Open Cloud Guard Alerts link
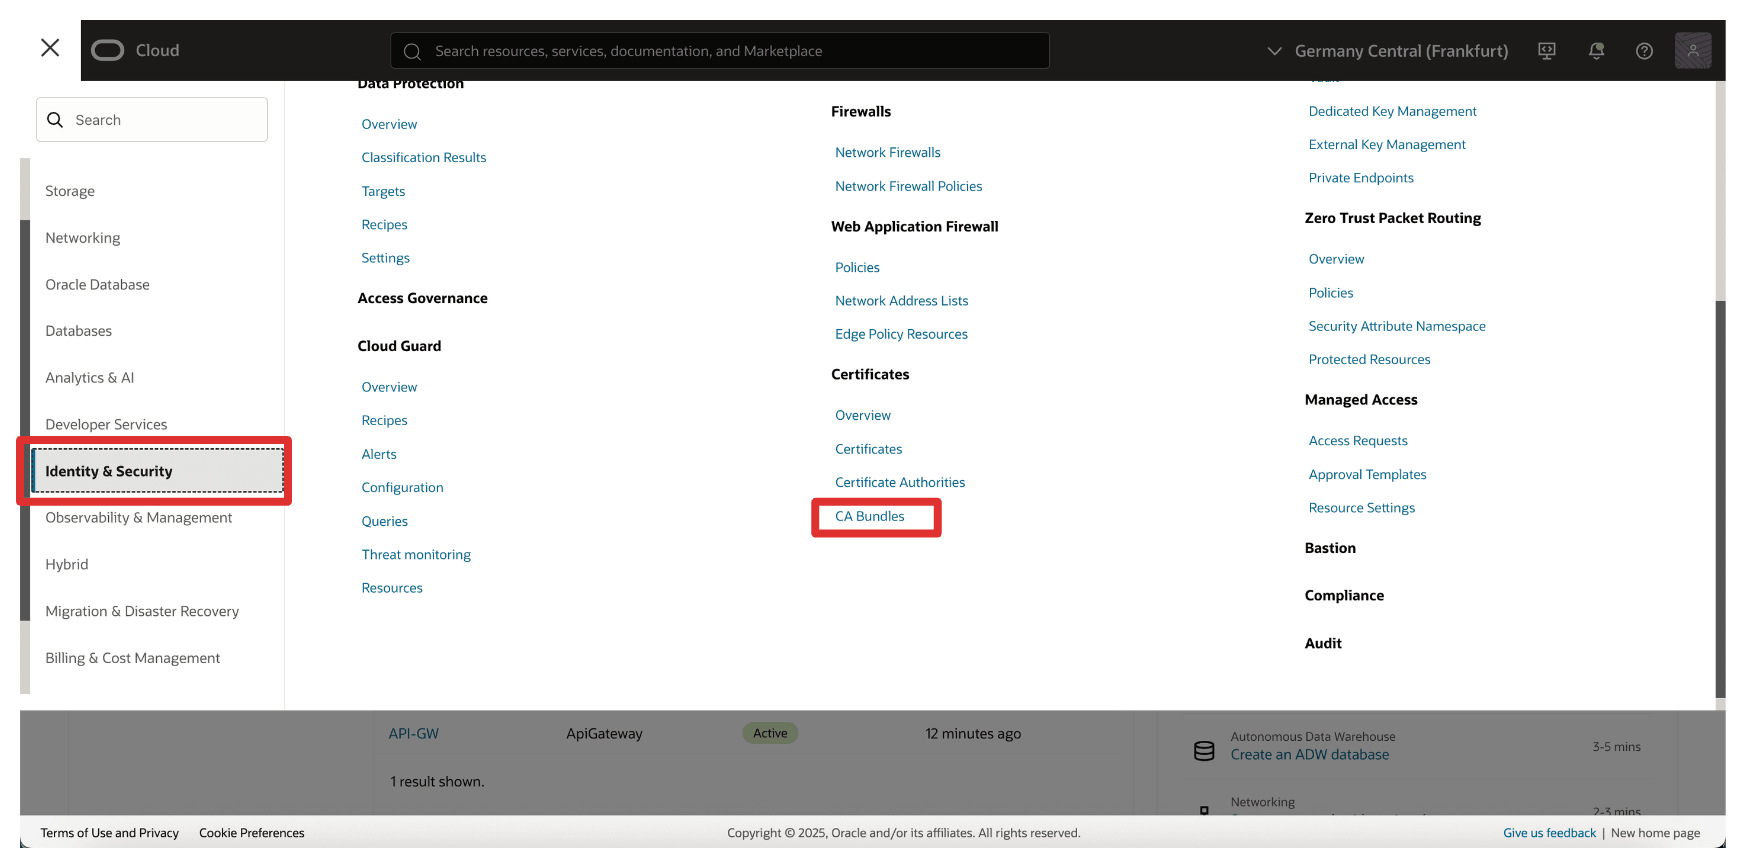 [x=379, y=454]
